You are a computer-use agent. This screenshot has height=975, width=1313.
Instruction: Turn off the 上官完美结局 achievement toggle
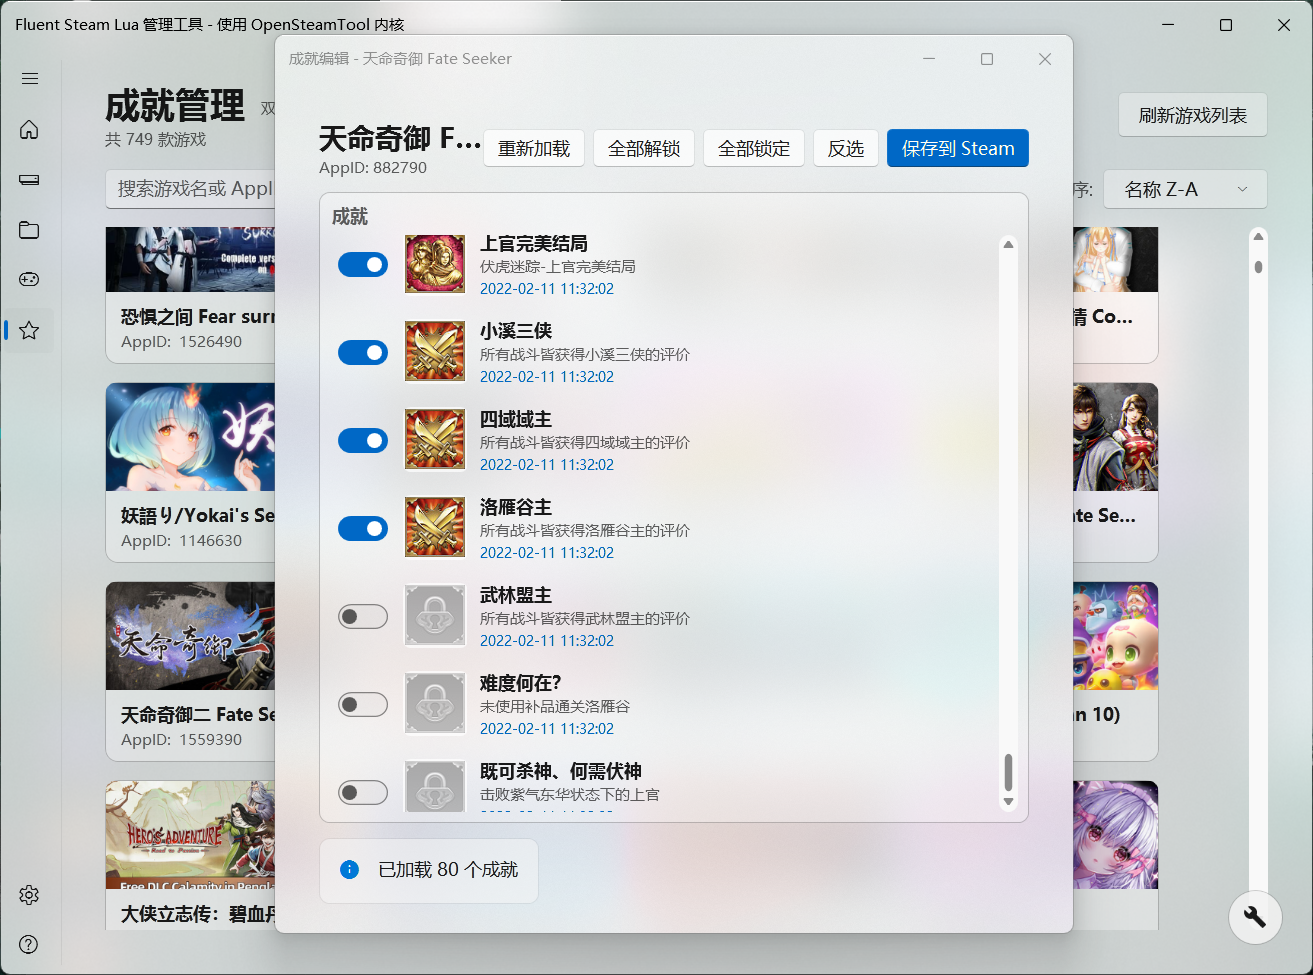(x=363, y=265)
